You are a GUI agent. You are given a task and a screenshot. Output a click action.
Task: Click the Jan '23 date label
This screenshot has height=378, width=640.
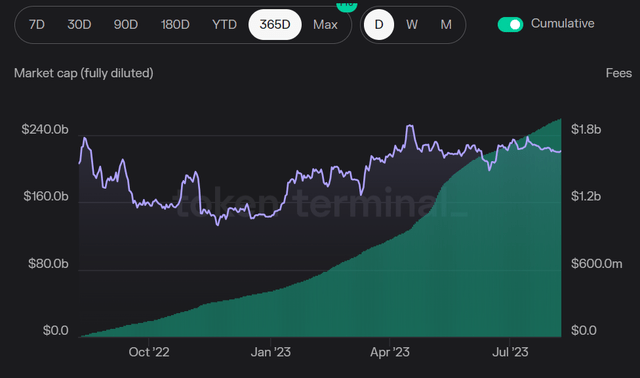[x=271, y=352]
